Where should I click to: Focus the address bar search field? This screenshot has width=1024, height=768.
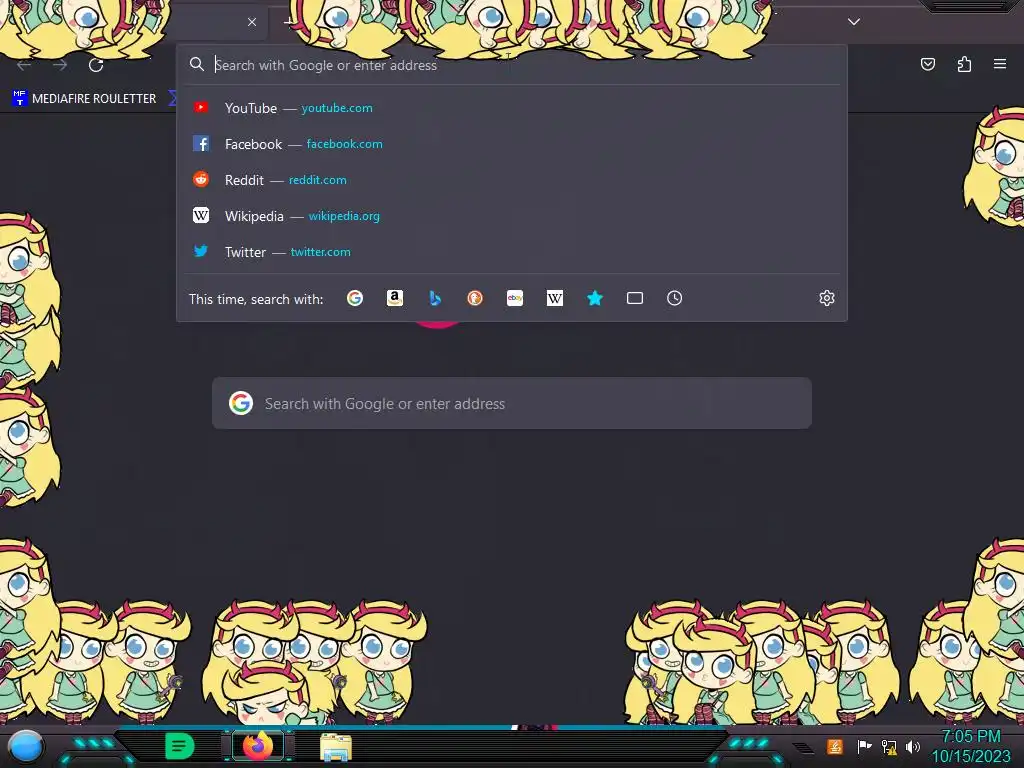pos(512,65)
